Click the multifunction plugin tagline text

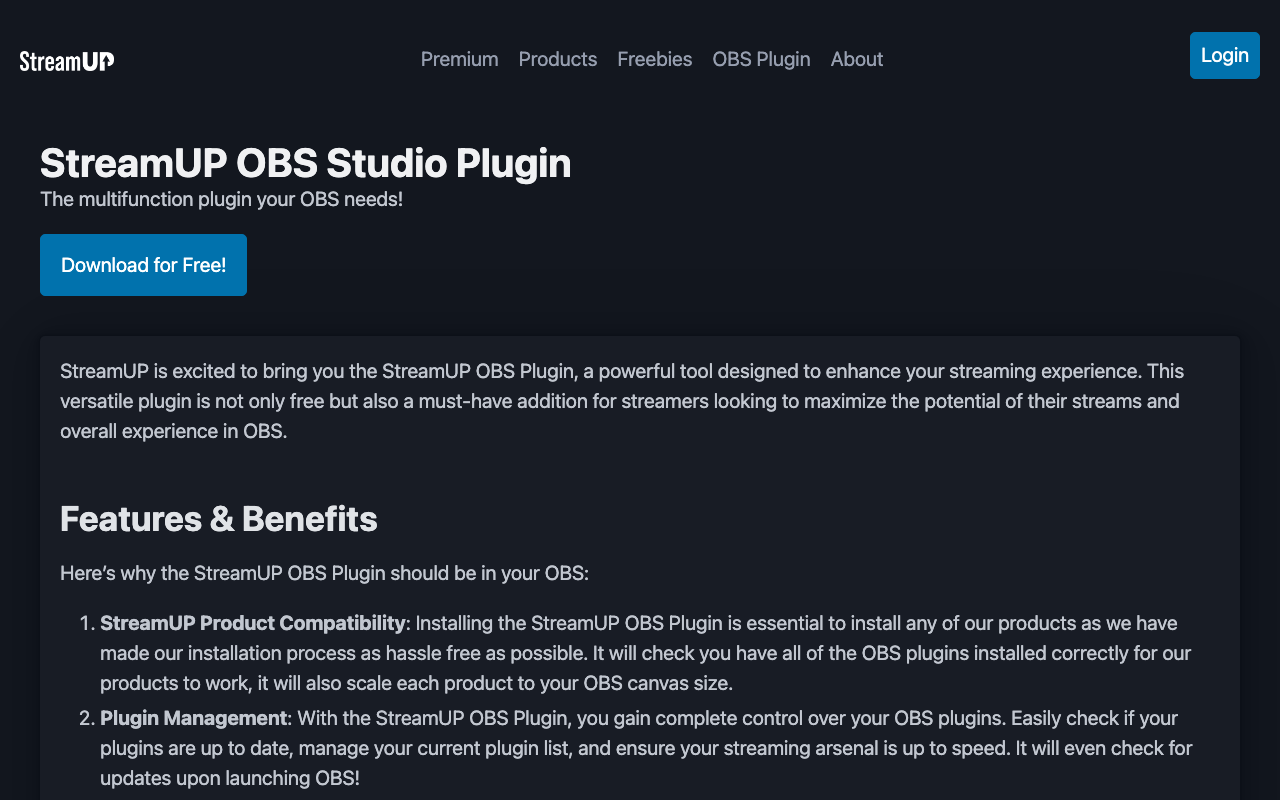[x=221, y=199]
